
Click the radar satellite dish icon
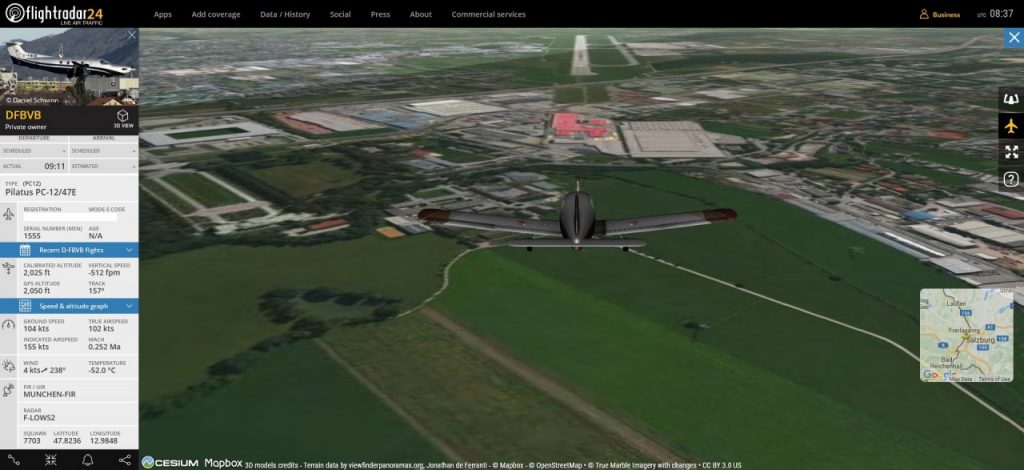[8, 390]
